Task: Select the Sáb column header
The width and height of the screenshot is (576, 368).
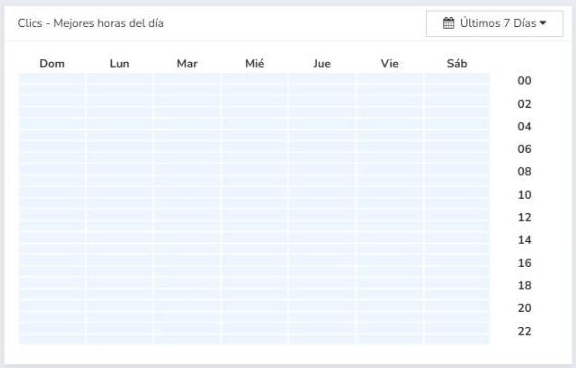Action: pos(457,64)
